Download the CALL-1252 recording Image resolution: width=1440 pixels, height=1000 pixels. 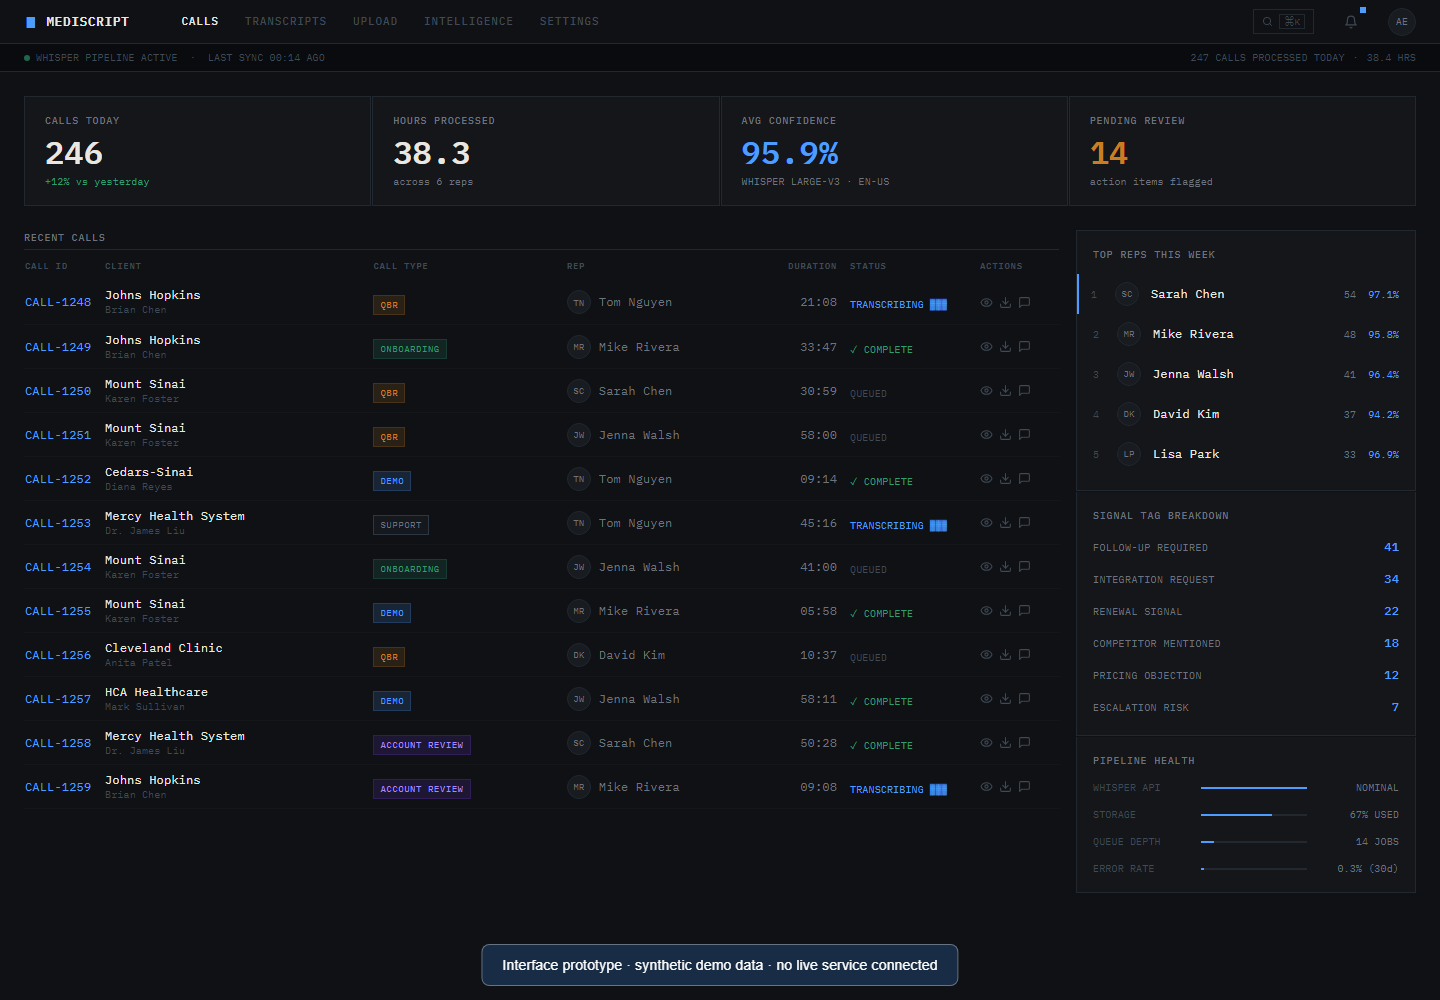[x=1005, y=479]
